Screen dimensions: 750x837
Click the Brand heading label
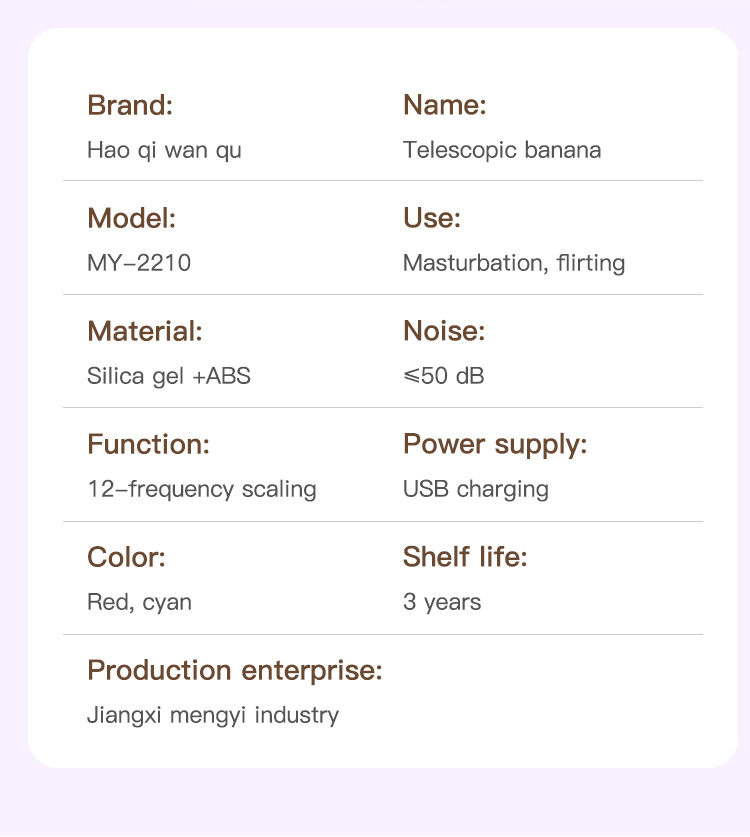click(130, 105)
